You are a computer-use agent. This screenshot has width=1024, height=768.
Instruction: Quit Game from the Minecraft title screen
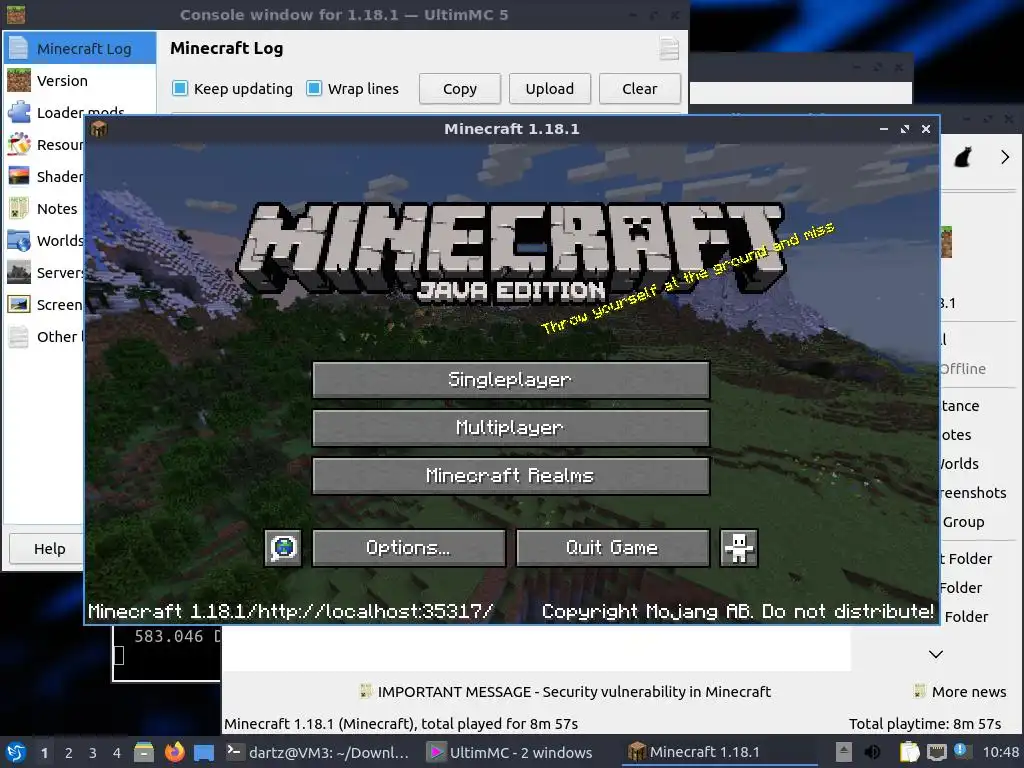tap(613, 547)
